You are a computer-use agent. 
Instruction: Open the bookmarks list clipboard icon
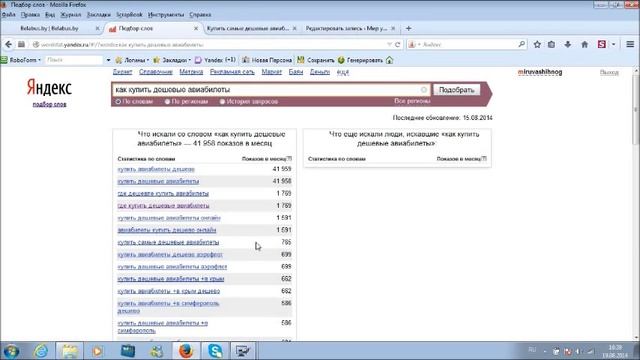coord(551,44)
